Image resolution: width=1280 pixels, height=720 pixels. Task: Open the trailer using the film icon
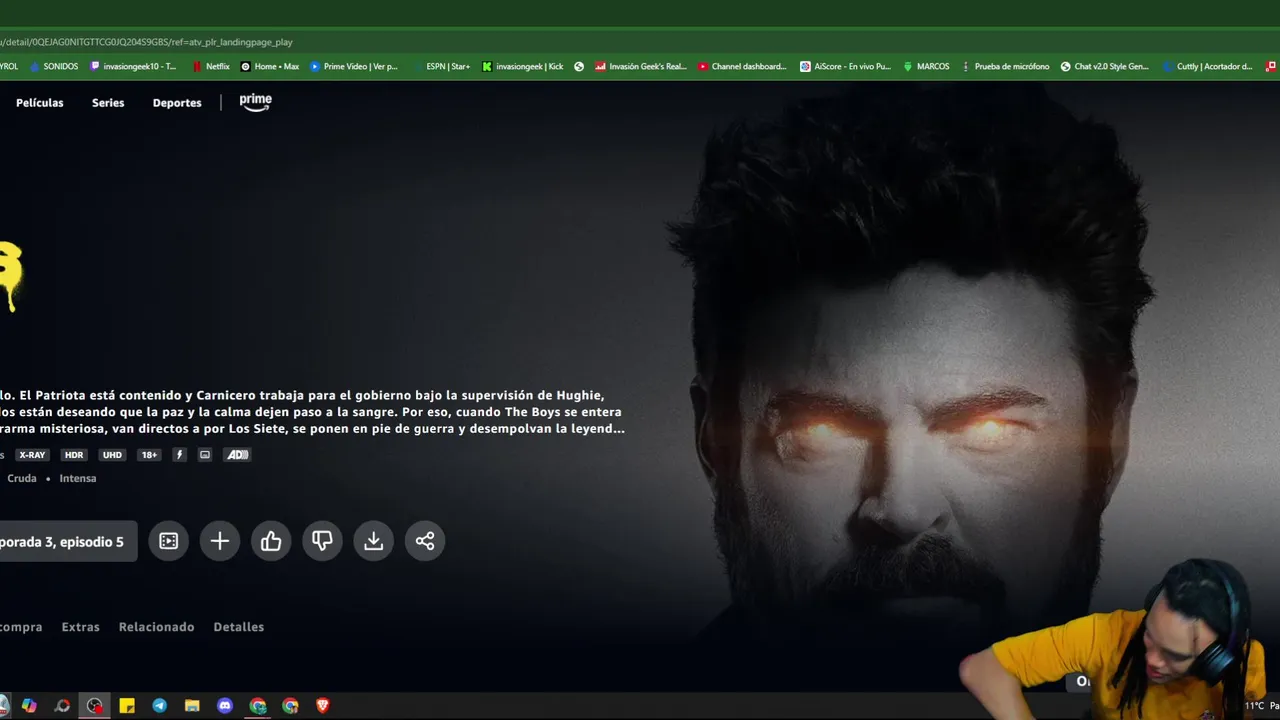(168, 541)
